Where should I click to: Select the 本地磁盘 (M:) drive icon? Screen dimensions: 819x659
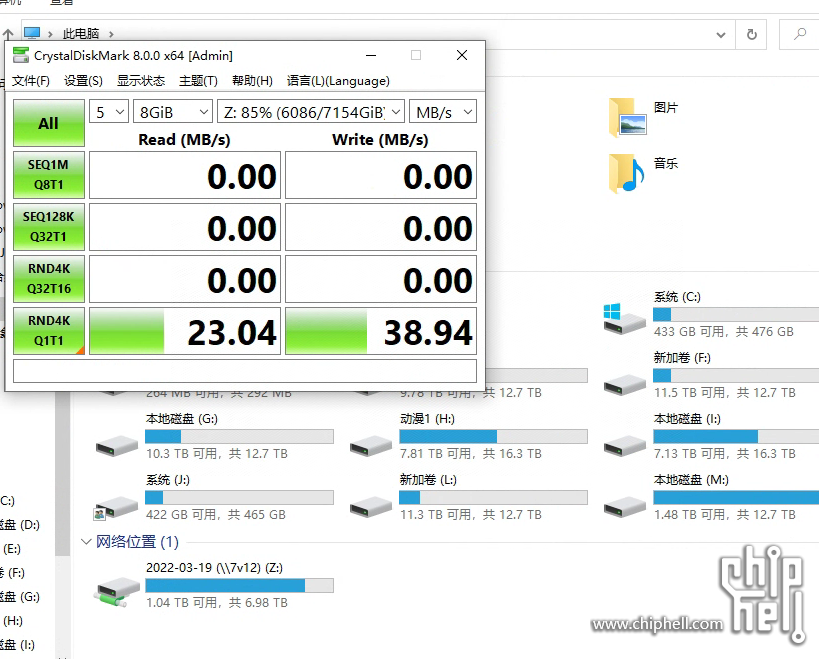pyautogui.click(x=625, y=507)
